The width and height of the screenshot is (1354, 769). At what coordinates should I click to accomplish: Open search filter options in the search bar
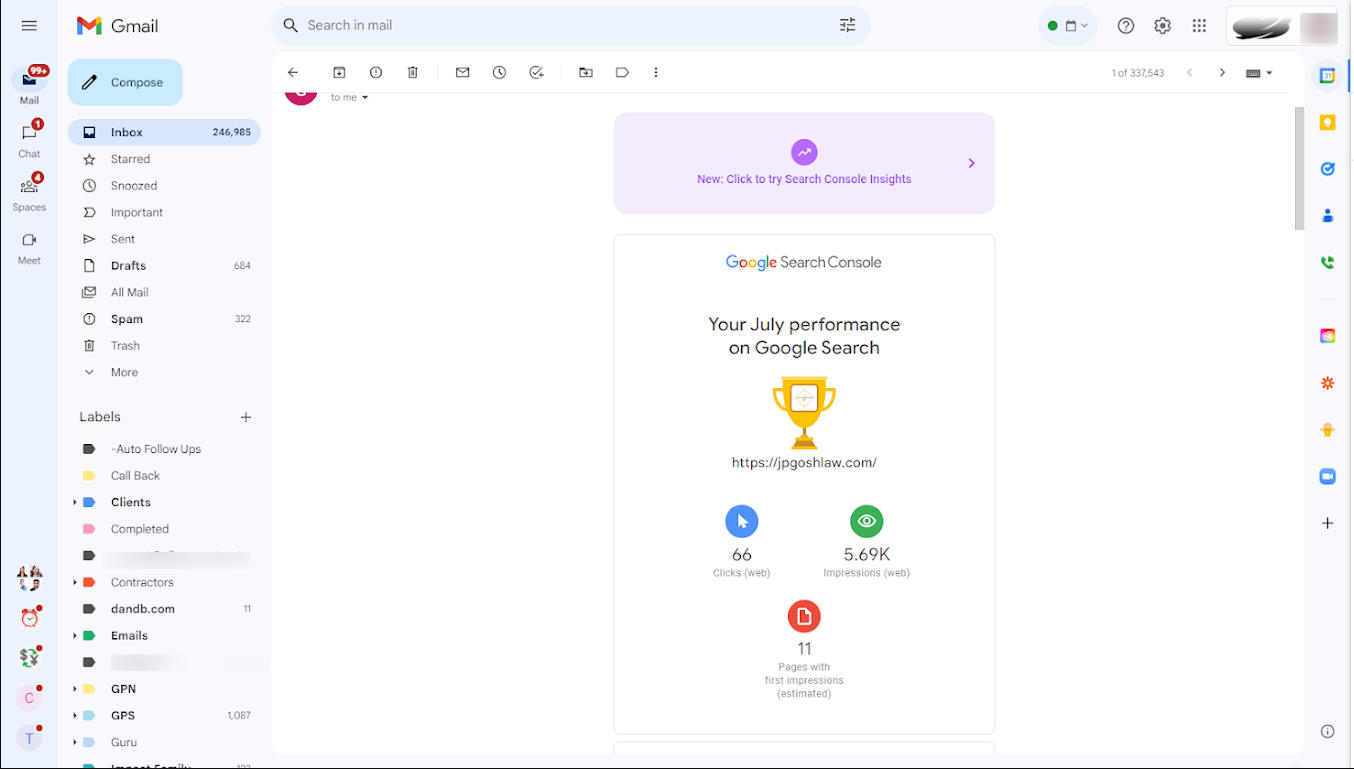tap(847, 25)
